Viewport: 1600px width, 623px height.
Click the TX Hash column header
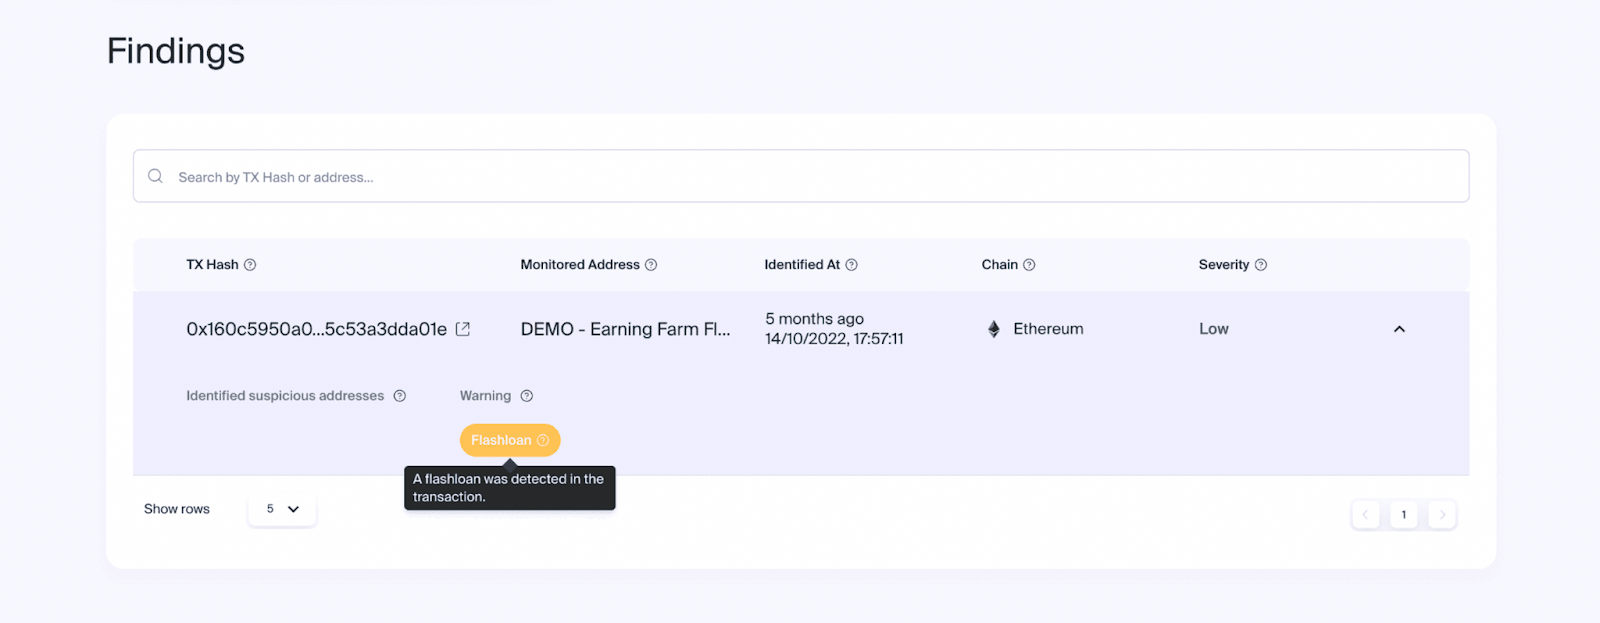coord(212,265)
